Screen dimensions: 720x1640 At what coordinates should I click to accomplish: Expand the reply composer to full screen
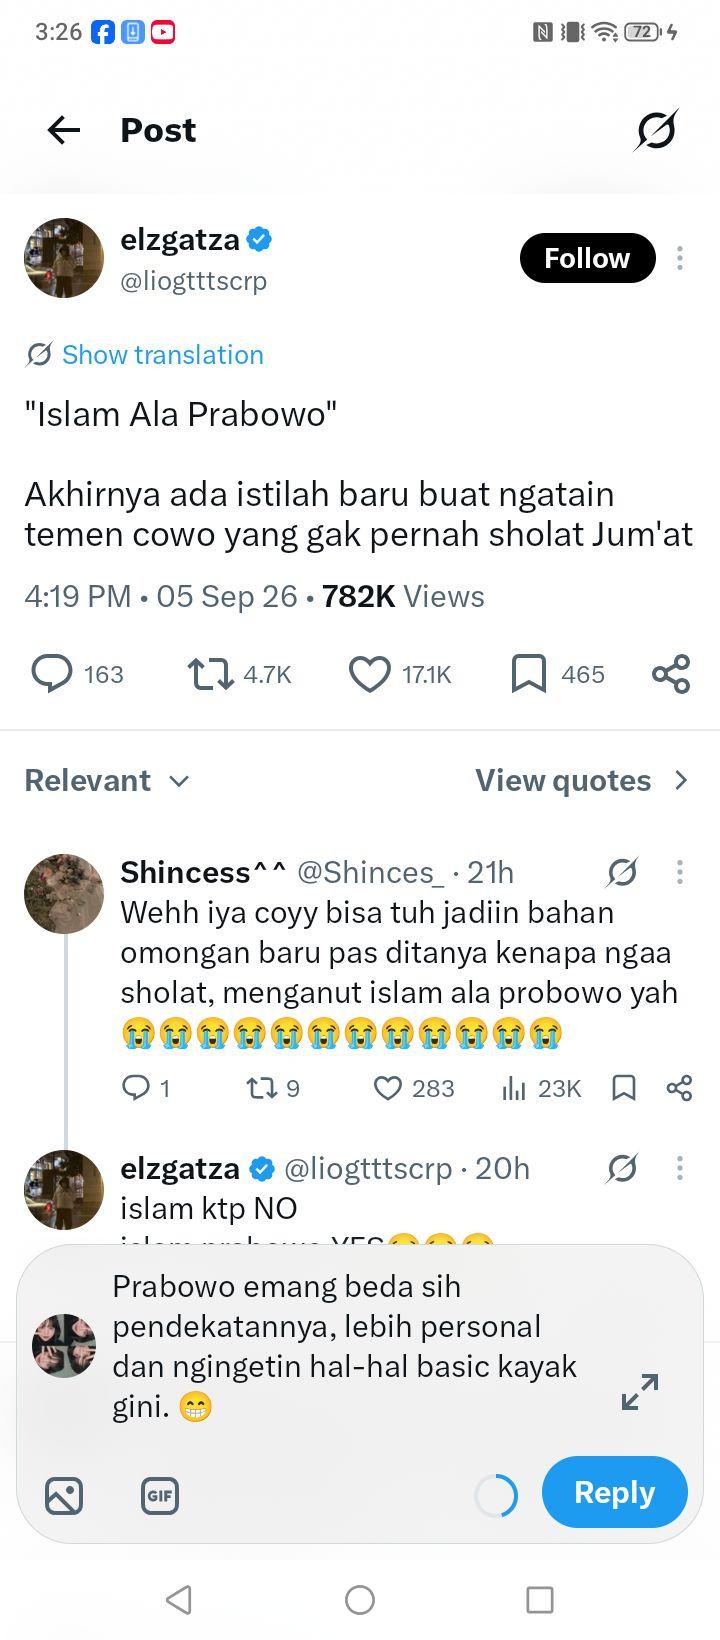point(640,1392)
